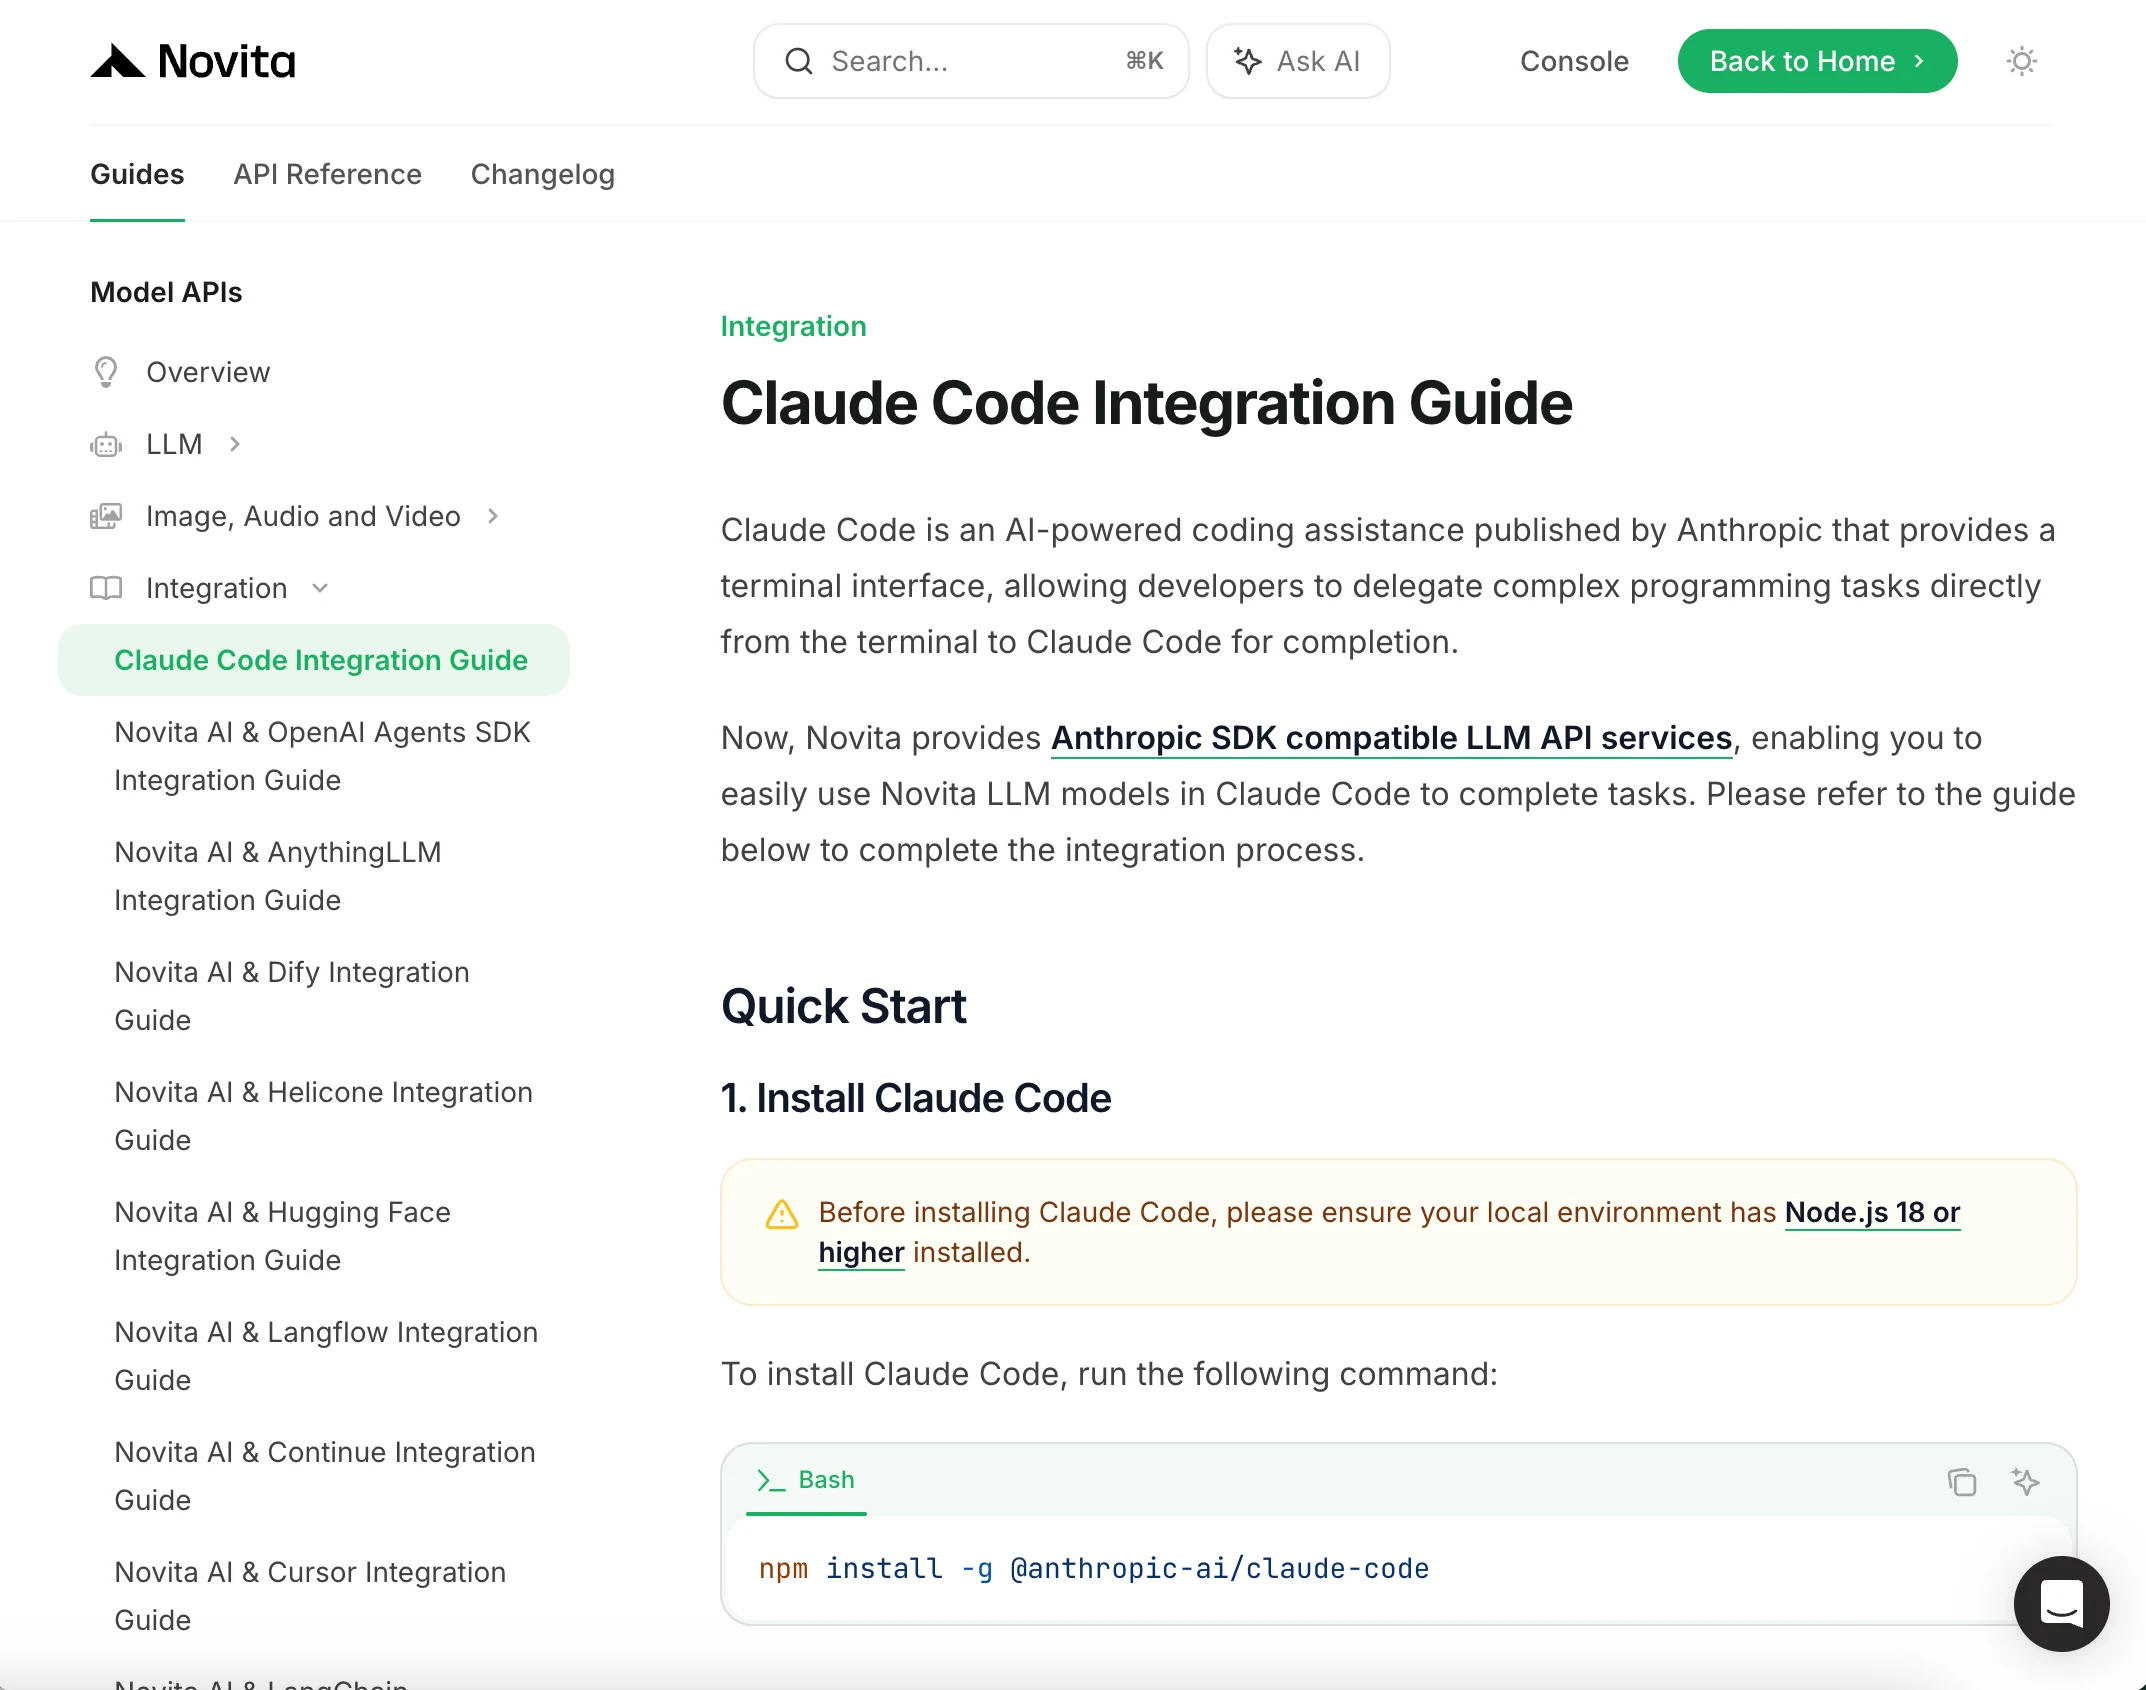2146x1690 pixels.
Task: Open Novita AI & Langflow Integration Guide
Action: click(326, 1356)
